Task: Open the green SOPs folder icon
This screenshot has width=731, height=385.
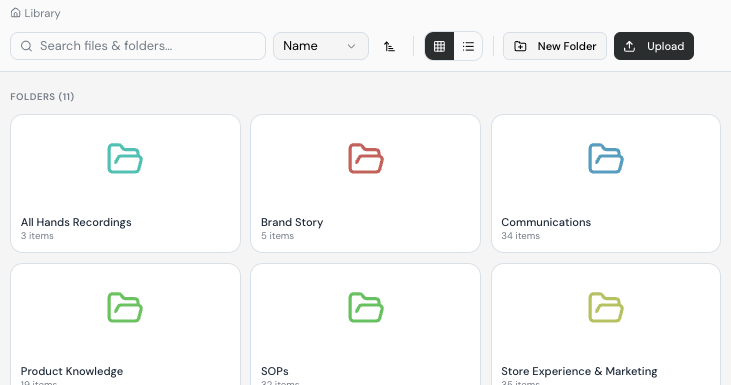Action: pos(366,308)
